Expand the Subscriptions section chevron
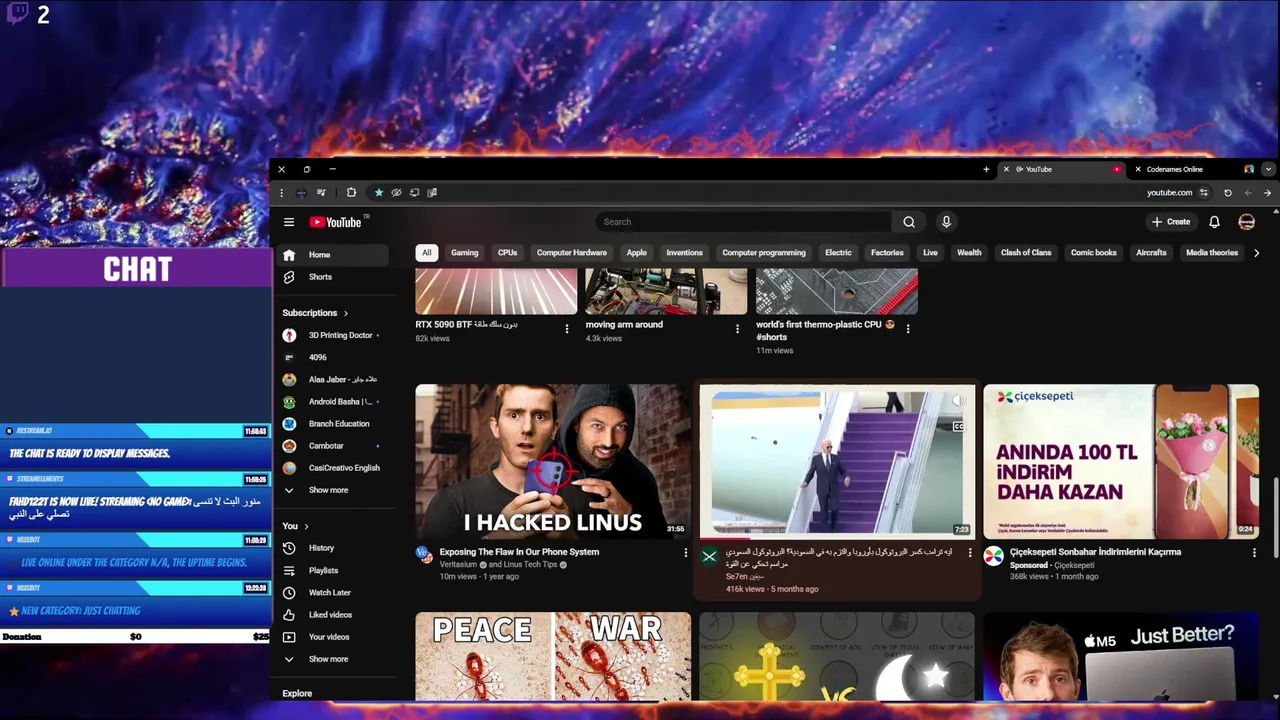 [x=346, y=313]
